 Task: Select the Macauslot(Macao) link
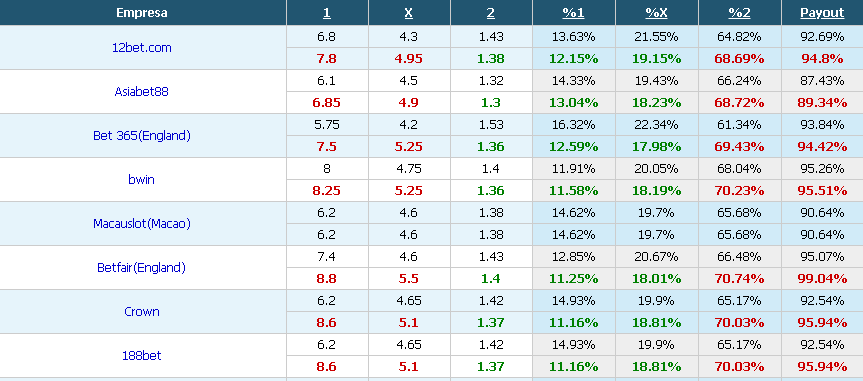[x=141, y=224]
